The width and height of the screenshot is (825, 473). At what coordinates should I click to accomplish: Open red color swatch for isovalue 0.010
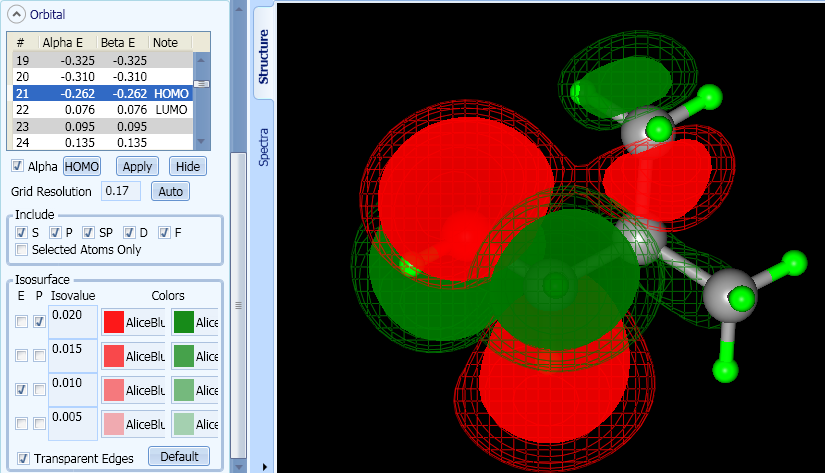[x=114, y=390]
